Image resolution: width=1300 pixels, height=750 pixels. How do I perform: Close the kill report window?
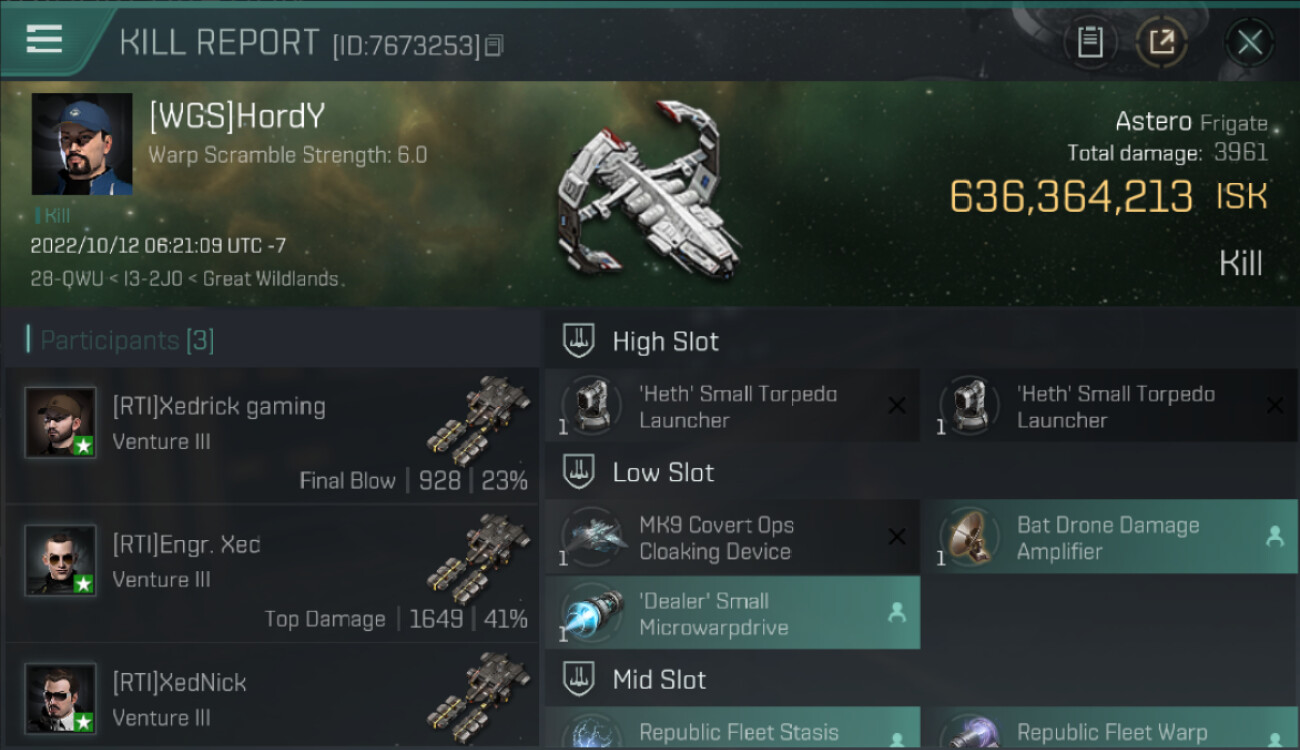(1249, 42)
